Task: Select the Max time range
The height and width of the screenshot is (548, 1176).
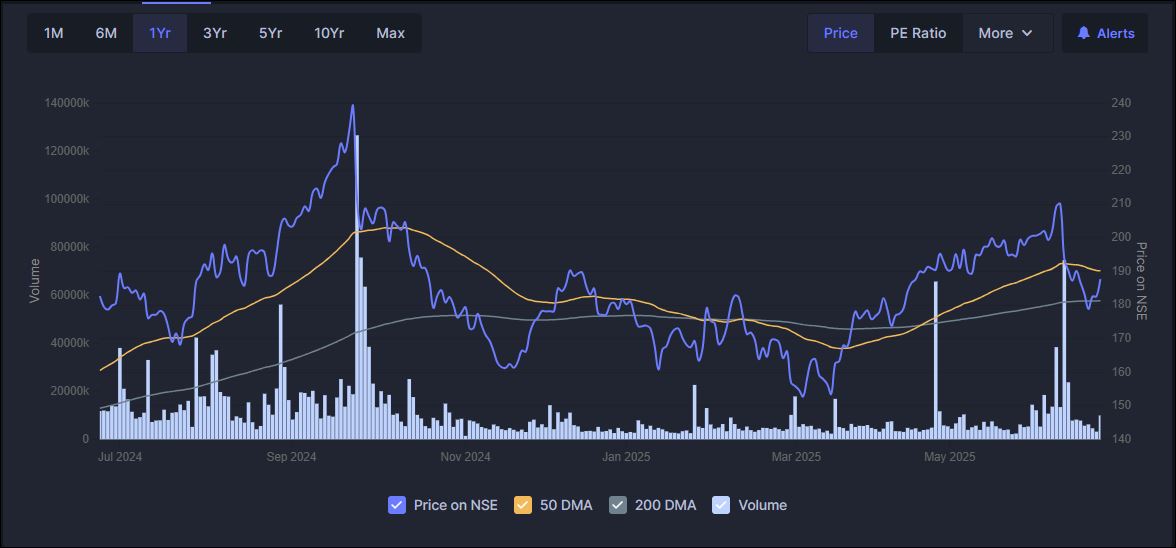Action: coord(390,33)
